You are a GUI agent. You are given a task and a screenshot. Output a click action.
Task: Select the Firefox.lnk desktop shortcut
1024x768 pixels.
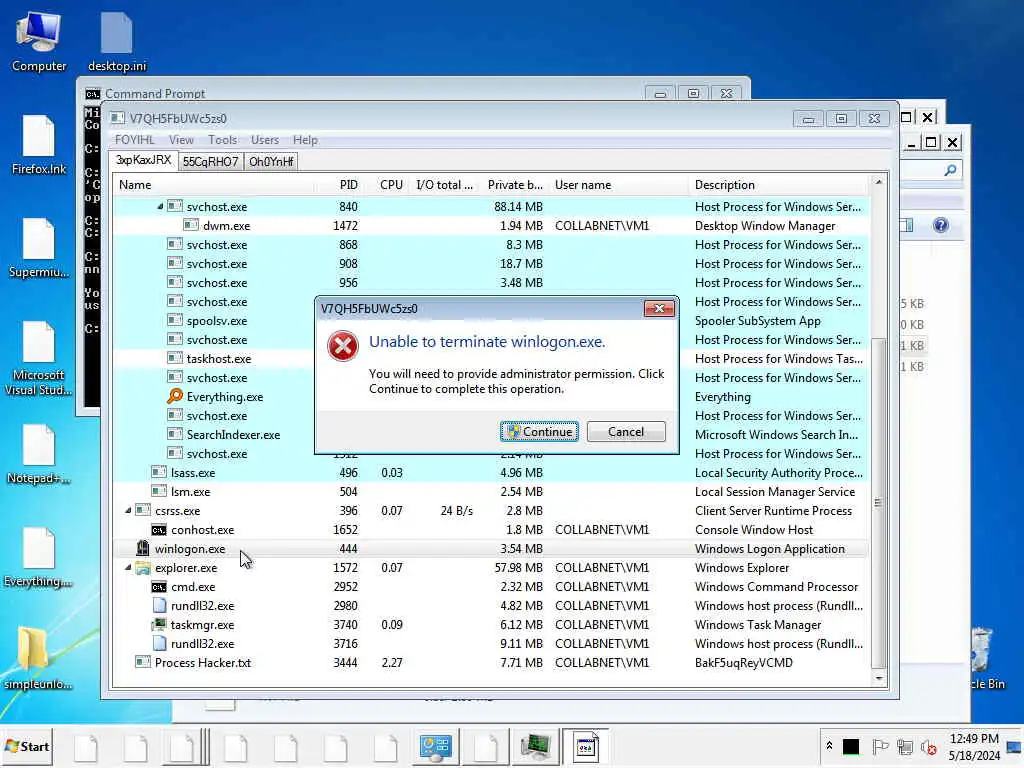[39, 145]
